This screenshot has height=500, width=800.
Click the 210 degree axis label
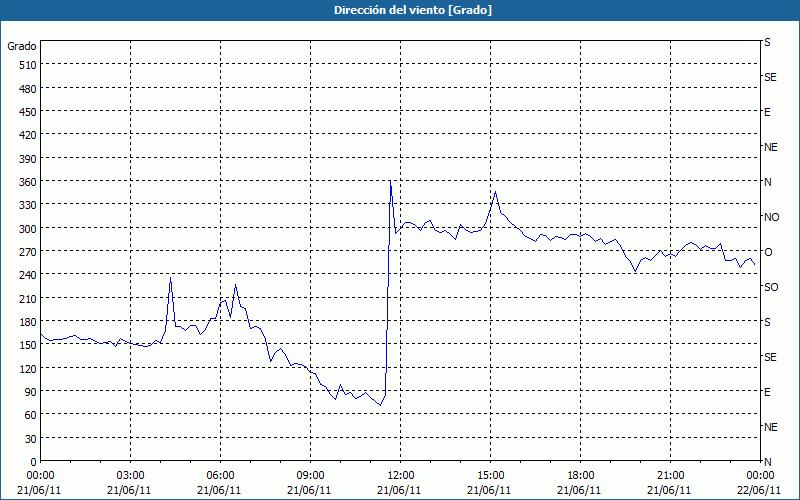[x=28, y=298]
